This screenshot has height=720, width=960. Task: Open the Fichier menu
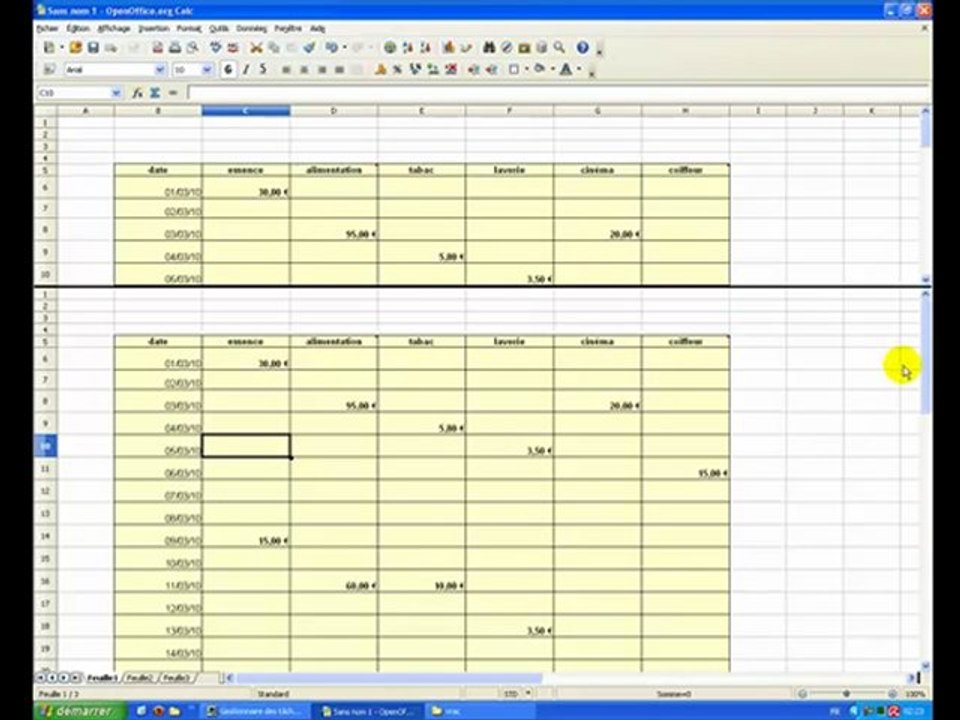tap(47, 28)
